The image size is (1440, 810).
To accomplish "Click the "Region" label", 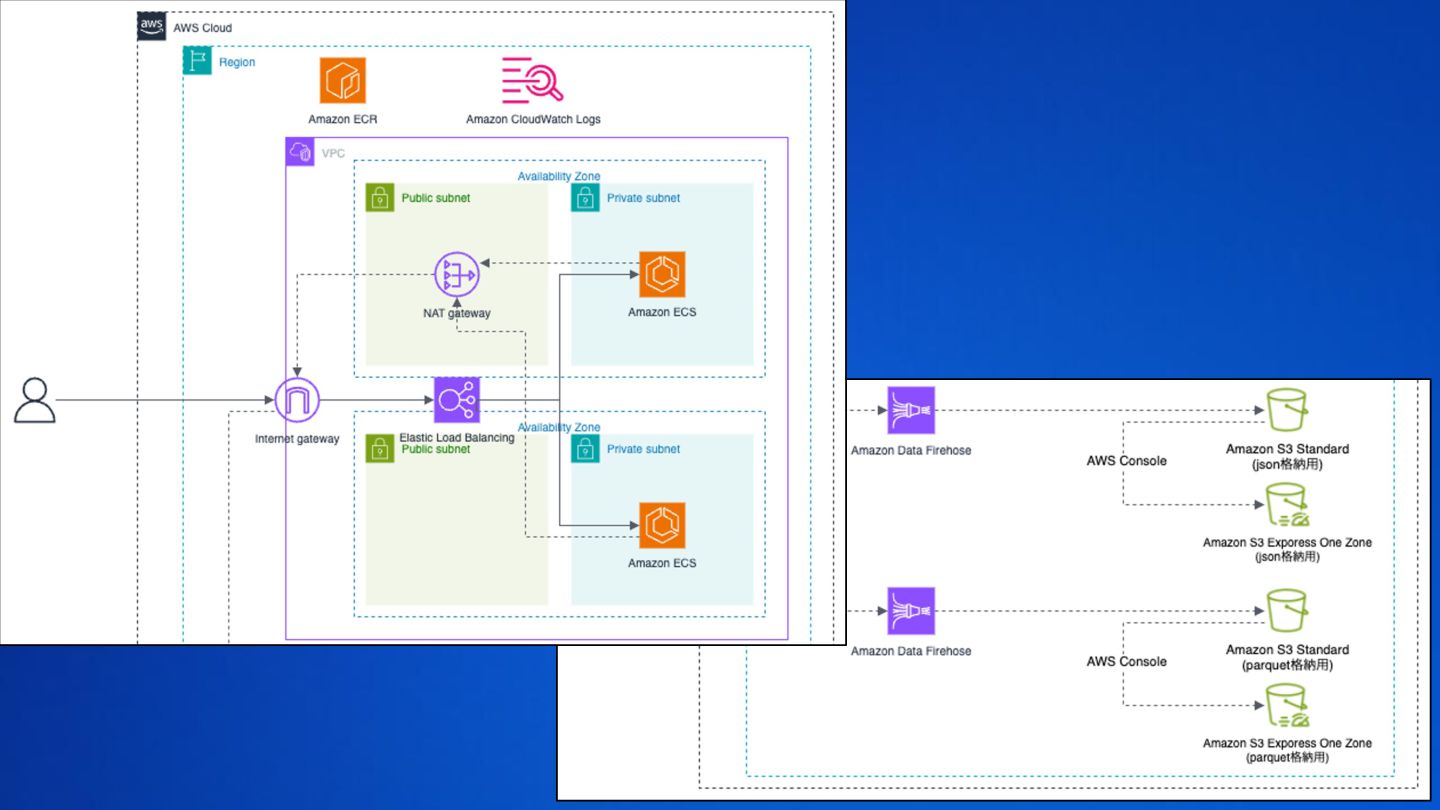I will point(237,62).
